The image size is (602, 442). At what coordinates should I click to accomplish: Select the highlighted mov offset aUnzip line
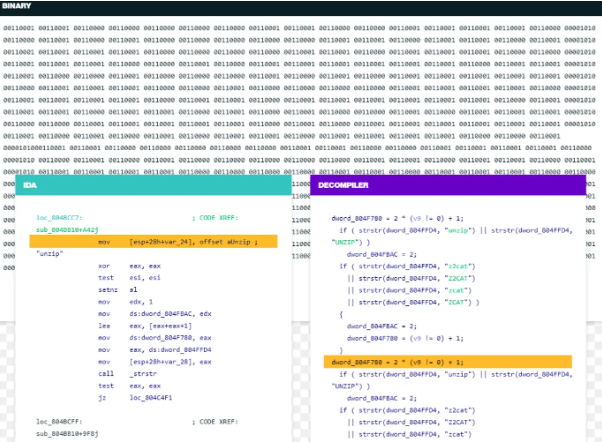coord(153,242)
